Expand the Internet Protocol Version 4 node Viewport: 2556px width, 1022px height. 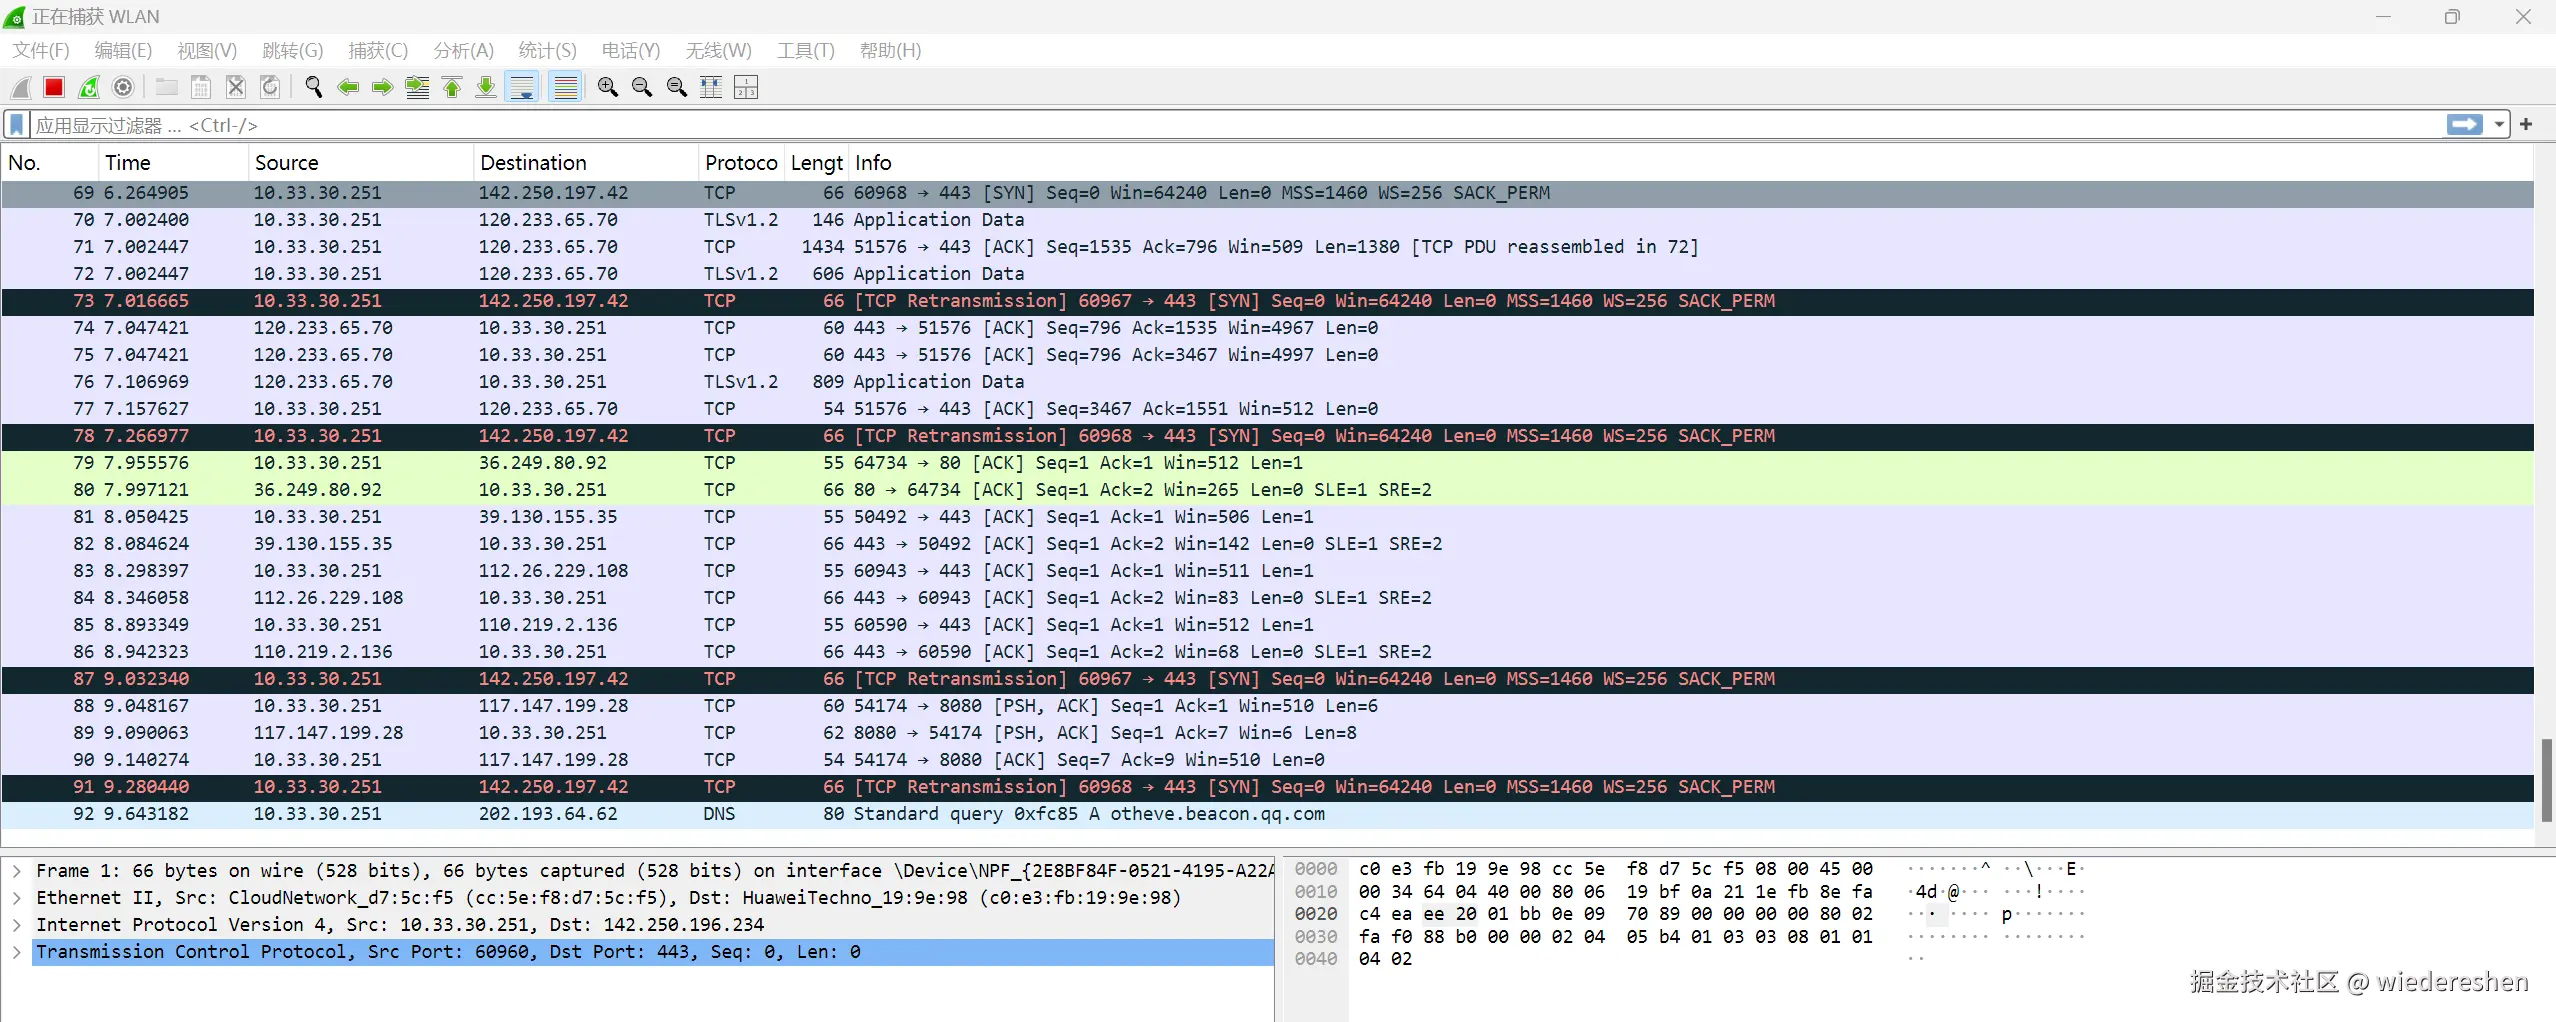(17, 925)
